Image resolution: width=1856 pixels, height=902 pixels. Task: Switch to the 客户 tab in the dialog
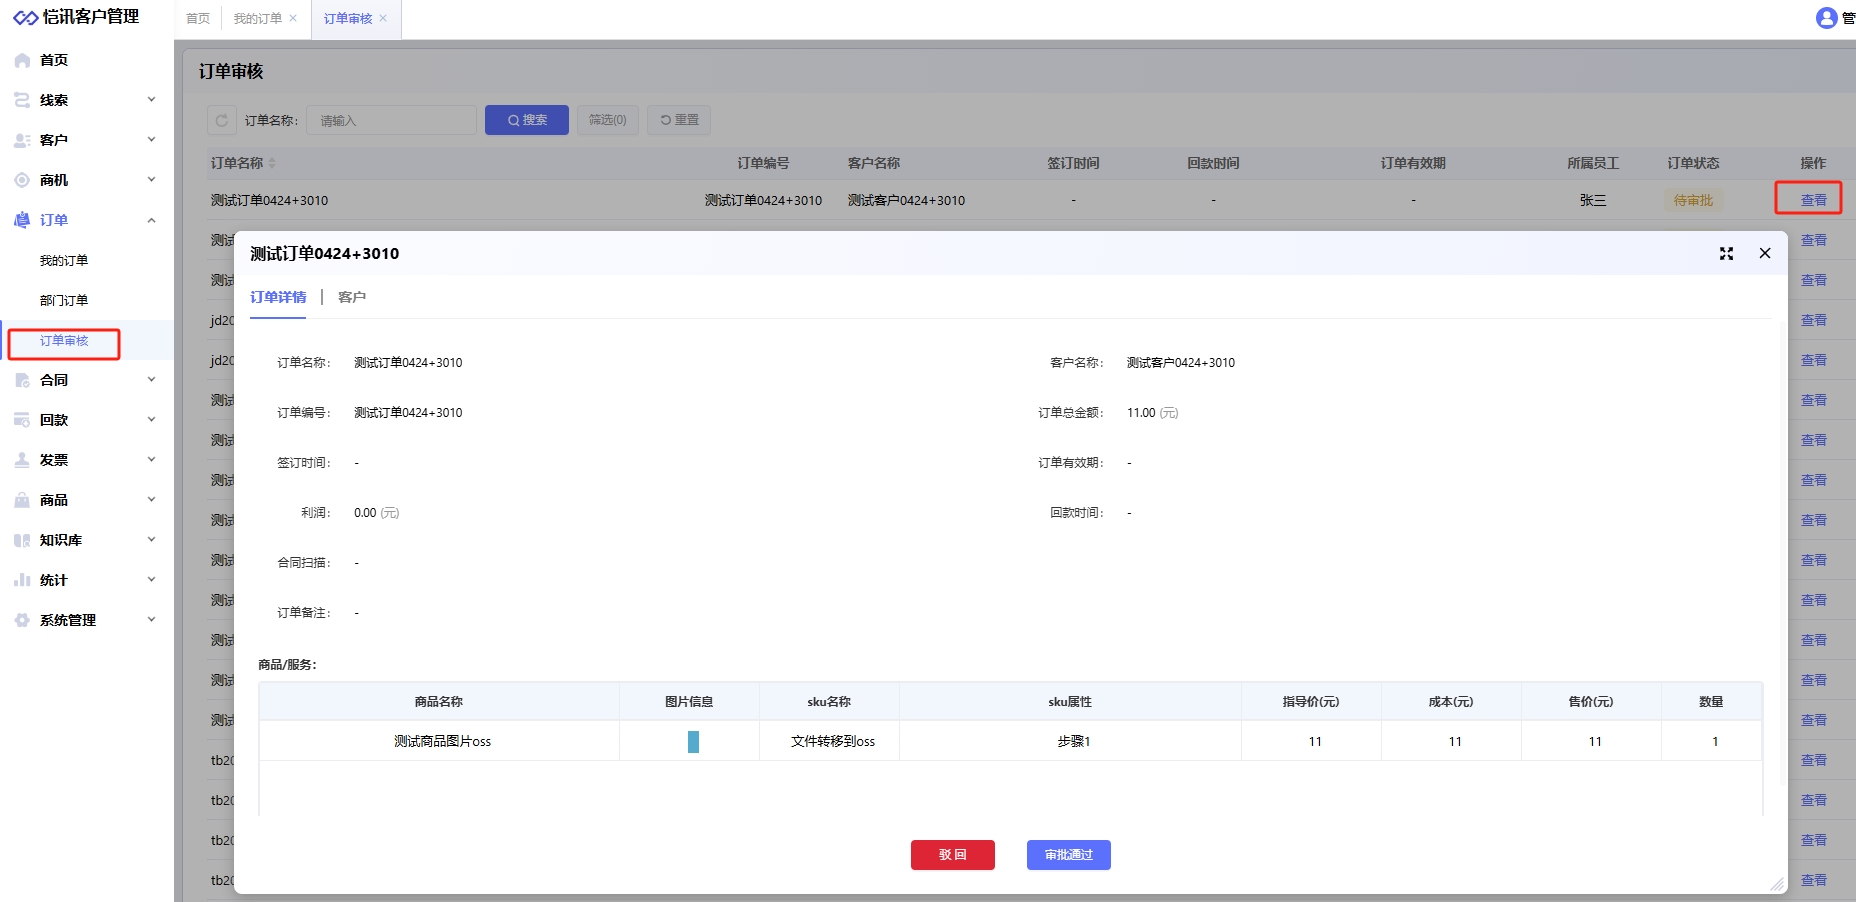(352, 297)
